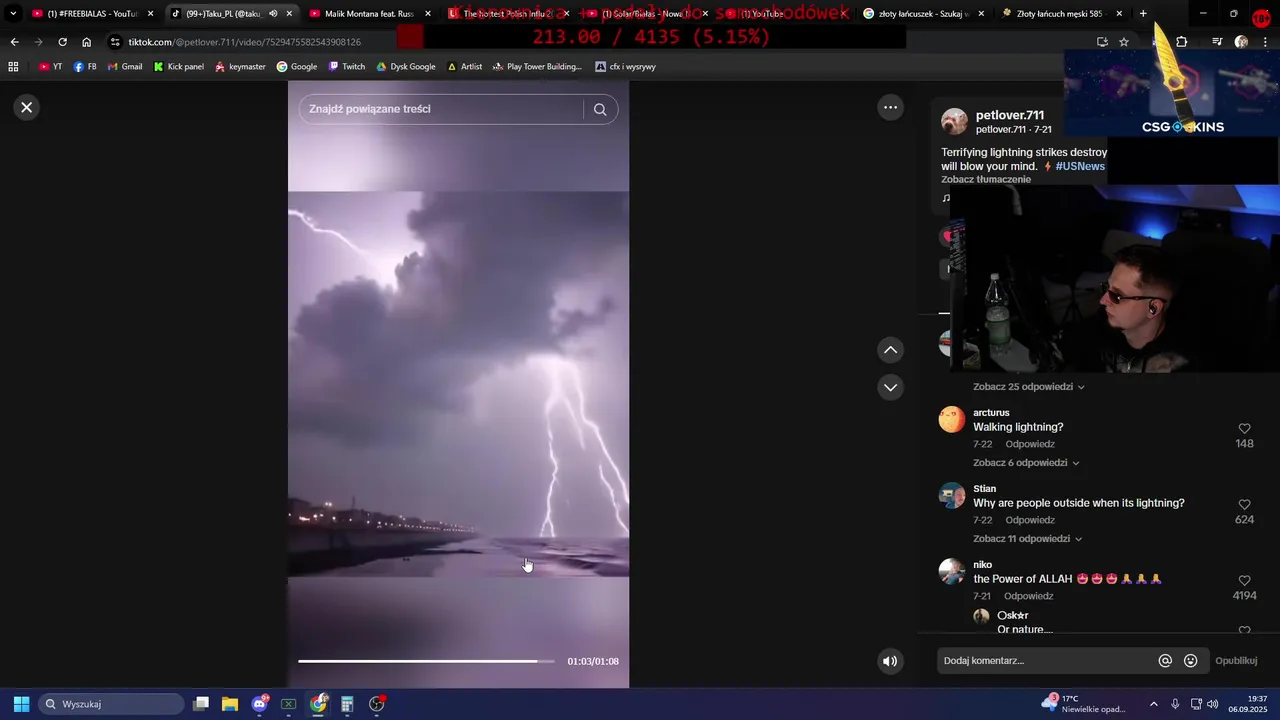Mute the video with the speaker button

pos(890,661)
